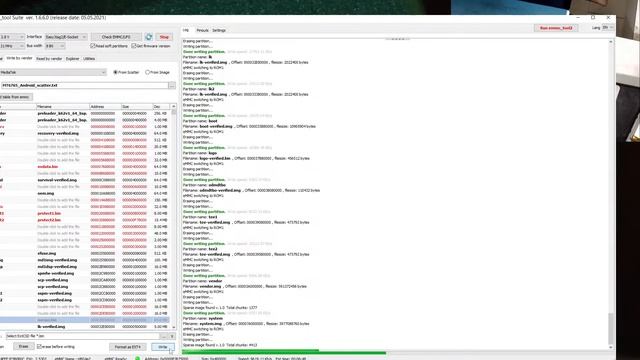Click the Check EMMC/UFS button
Viewport: 640px width, 360px height.
(x=116, y=37)
